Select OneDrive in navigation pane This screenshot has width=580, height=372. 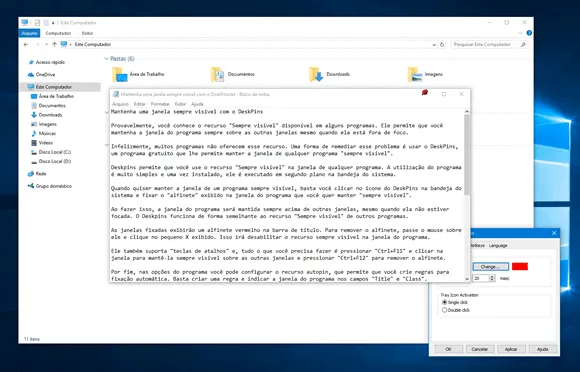coord(45,75)
